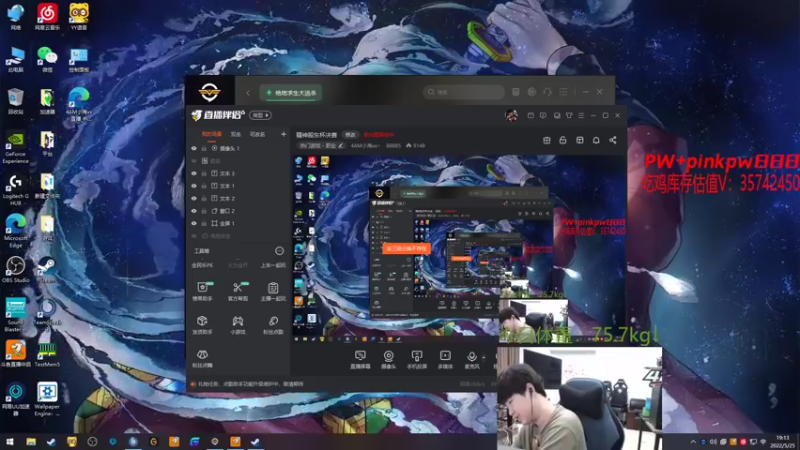Select the 绝地求生大逃杀 tab in back window
800x450 pixels.
tap(291, 93)
